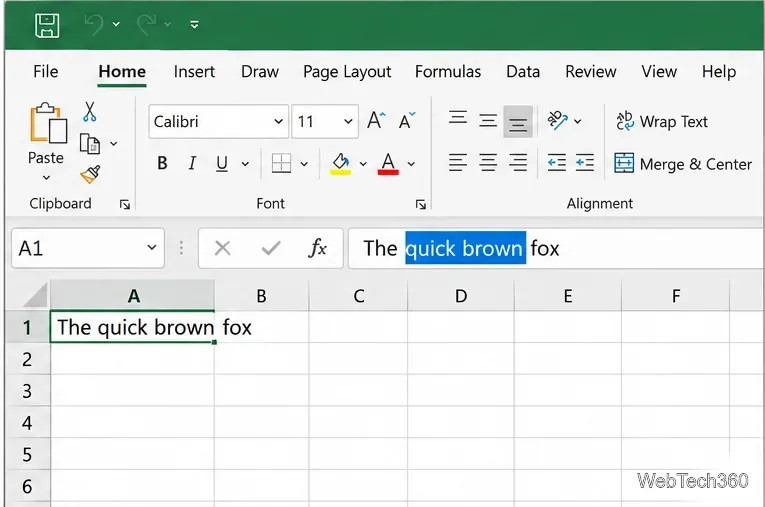Click Decrease Font Size icon
The height and width of the screenshot is (507, 765).
point(406,120)
